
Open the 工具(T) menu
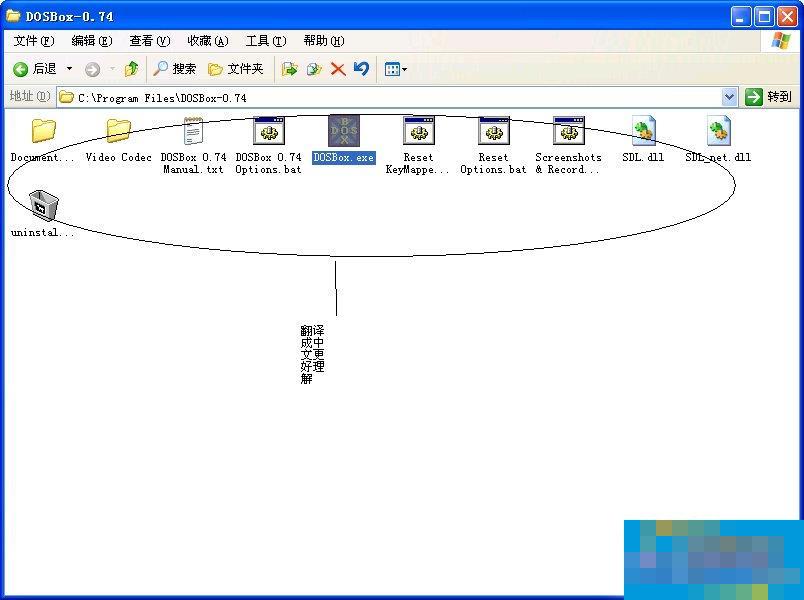pyautogui.click(x=265, y=41)
